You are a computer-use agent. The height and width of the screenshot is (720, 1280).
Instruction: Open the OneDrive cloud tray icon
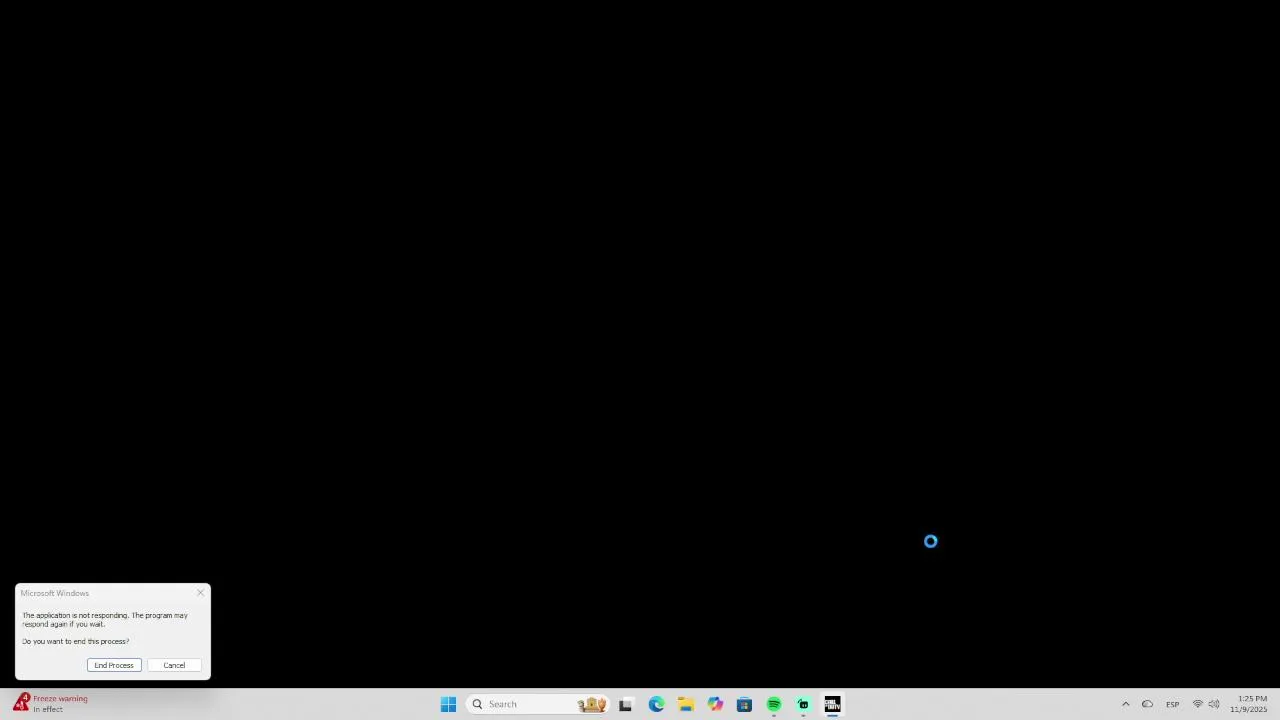click(x=1147, y=704)
